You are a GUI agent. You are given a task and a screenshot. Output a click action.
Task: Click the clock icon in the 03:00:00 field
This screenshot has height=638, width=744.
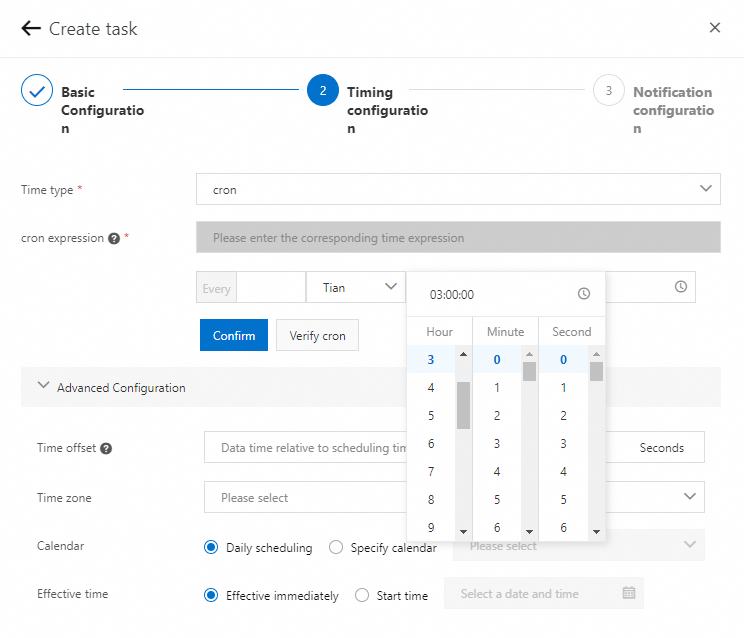[x=584, y=294]
